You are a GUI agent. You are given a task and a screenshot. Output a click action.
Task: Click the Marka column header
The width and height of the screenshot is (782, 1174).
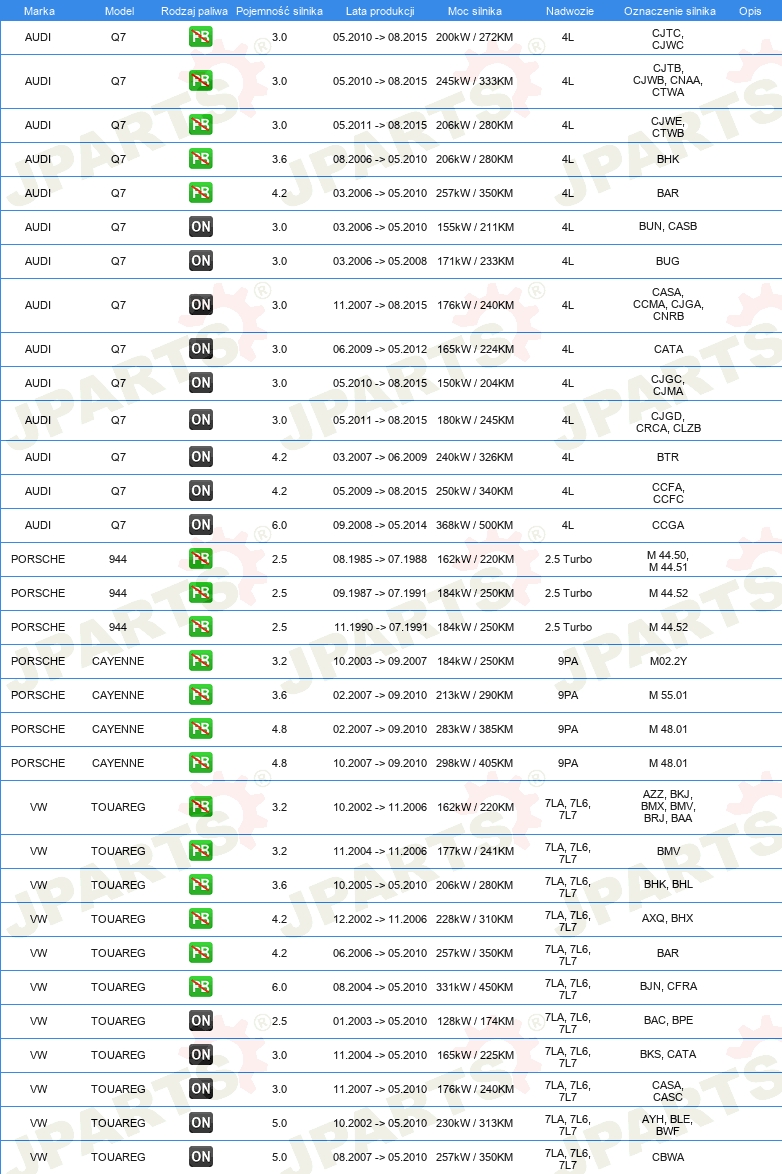pos(39,11)
